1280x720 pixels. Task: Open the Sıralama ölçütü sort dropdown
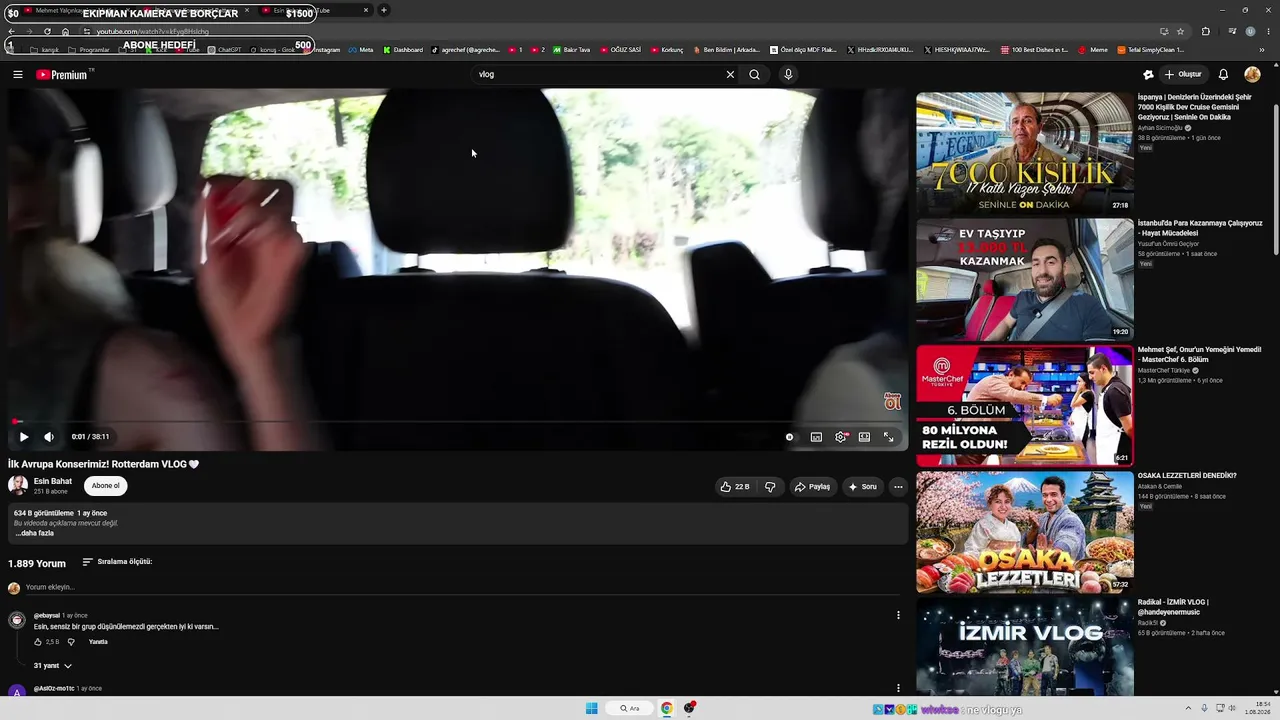coord(117,562)
